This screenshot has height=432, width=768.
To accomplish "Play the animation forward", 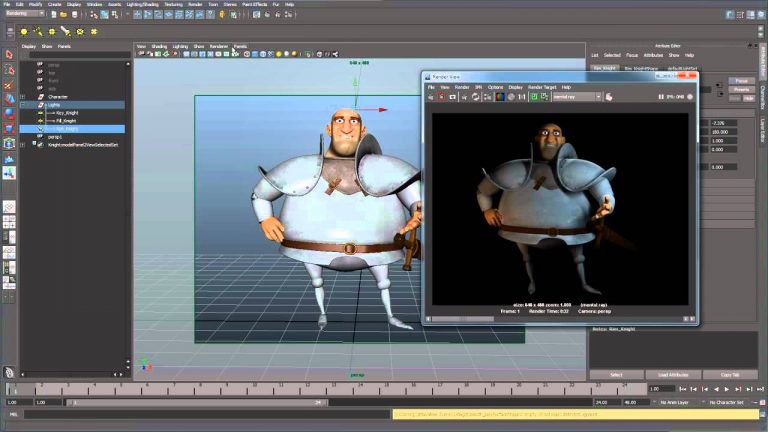I will coord(727,389).
